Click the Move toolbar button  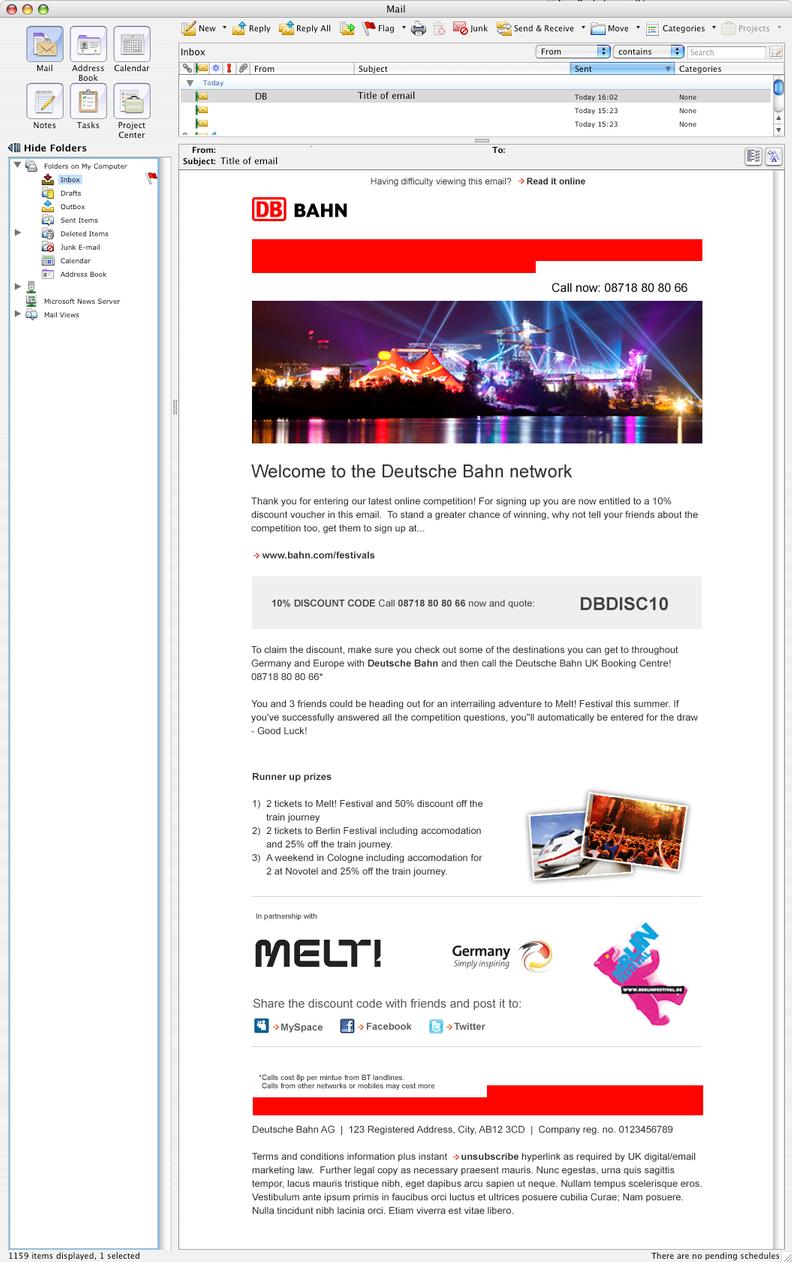click(x=610, y=28)
